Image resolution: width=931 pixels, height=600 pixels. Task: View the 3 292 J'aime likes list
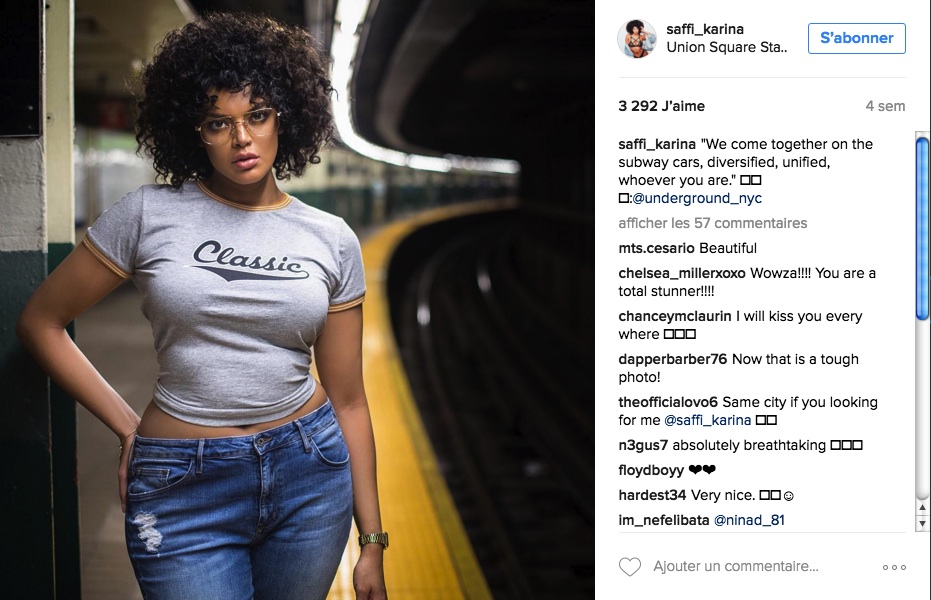click(x=661, y=106)
